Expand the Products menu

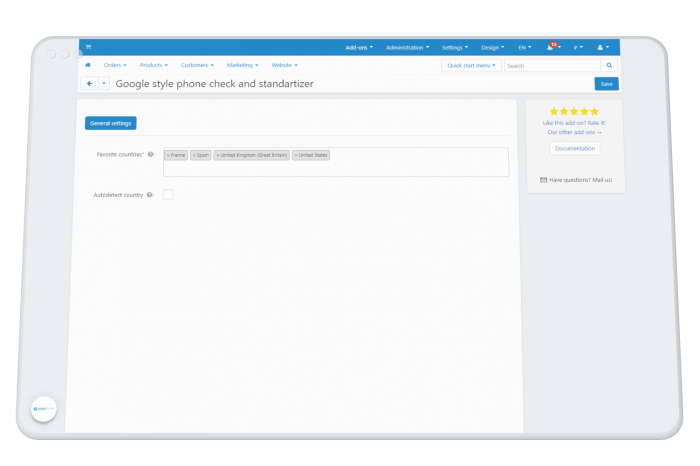pos(154,65)
